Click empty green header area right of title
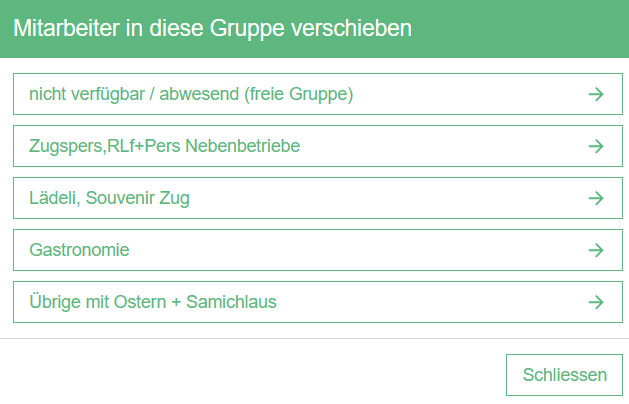The height and width of the screenshot is (404, 629). tap(520, 28)
